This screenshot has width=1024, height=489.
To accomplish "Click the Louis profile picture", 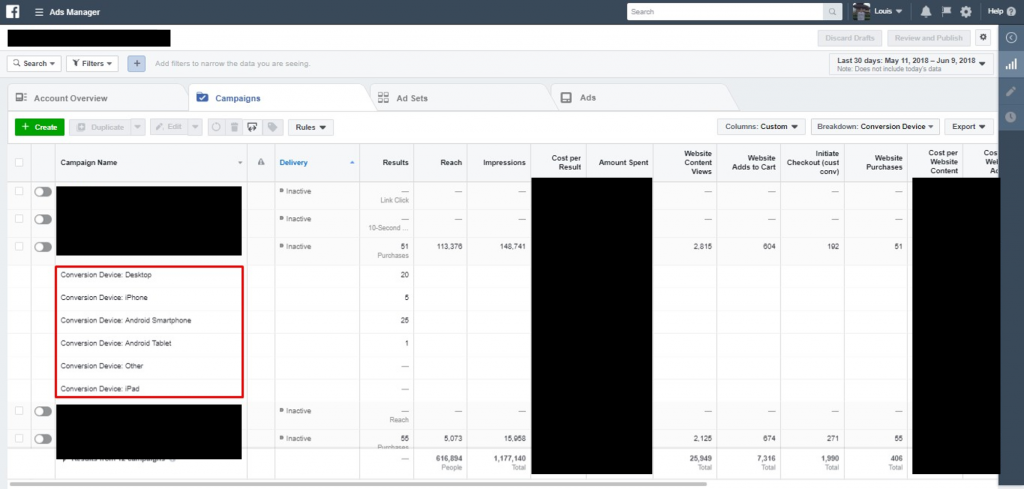I will [x=861, y=12].
